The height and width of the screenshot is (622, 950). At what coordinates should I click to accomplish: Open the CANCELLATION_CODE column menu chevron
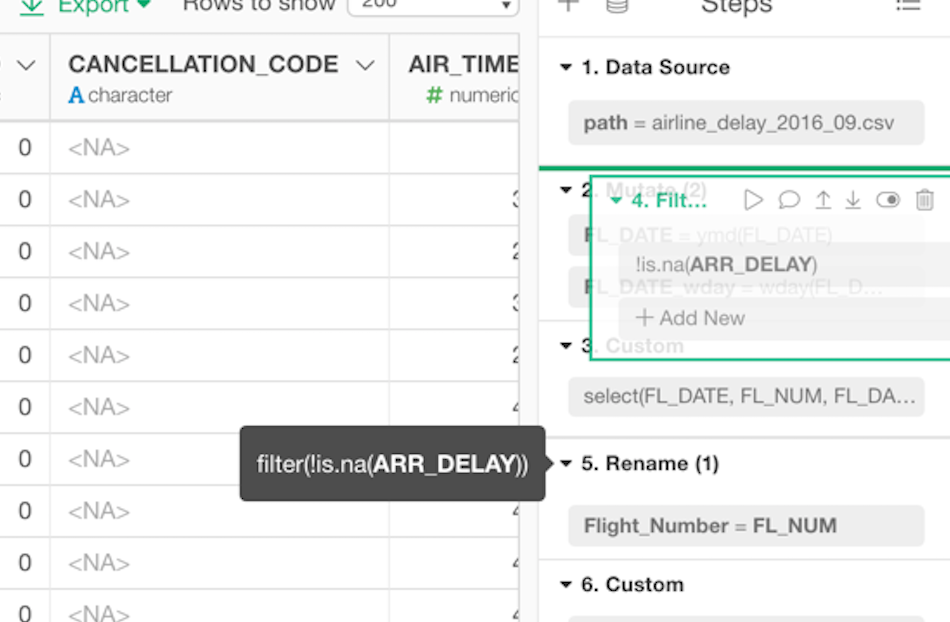(365, 65)
